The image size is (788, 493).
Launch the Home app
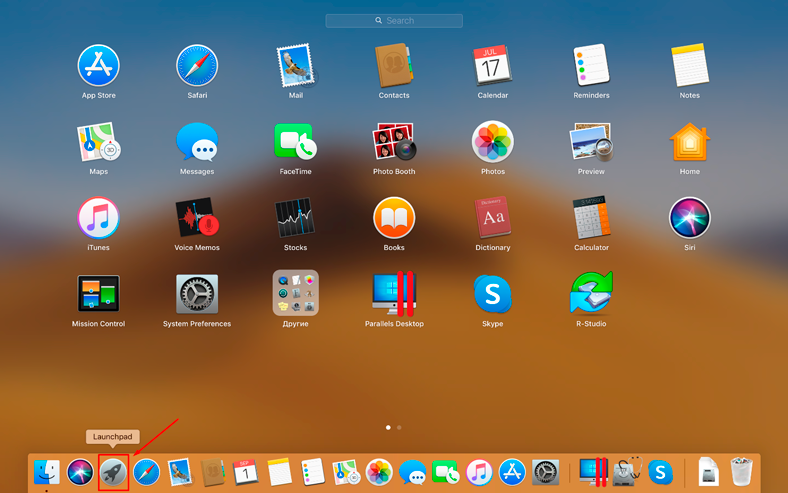(x=690, y=142)
